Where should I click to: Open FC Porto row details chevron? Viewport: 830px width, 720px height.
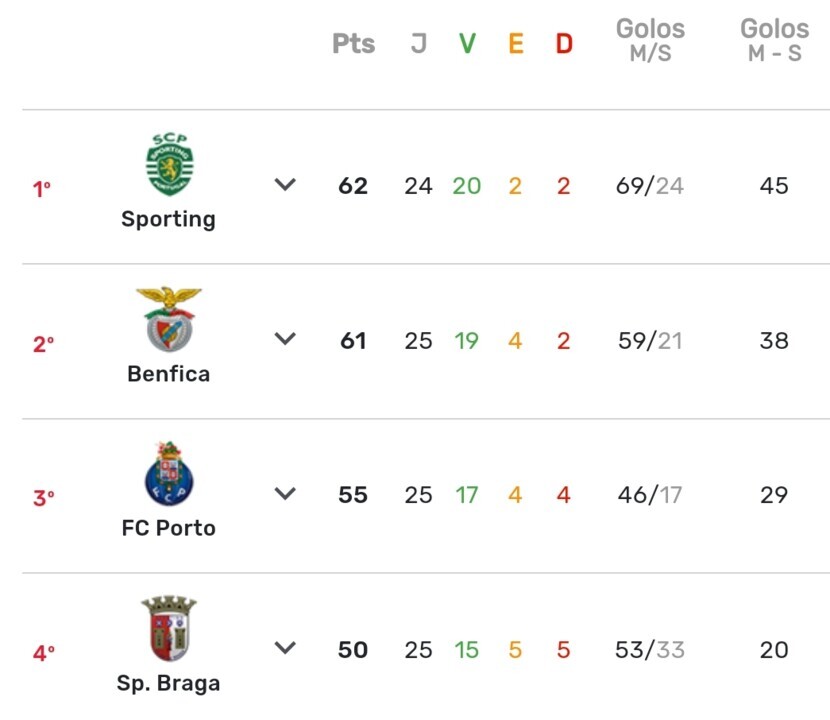(x=286, y=494)
